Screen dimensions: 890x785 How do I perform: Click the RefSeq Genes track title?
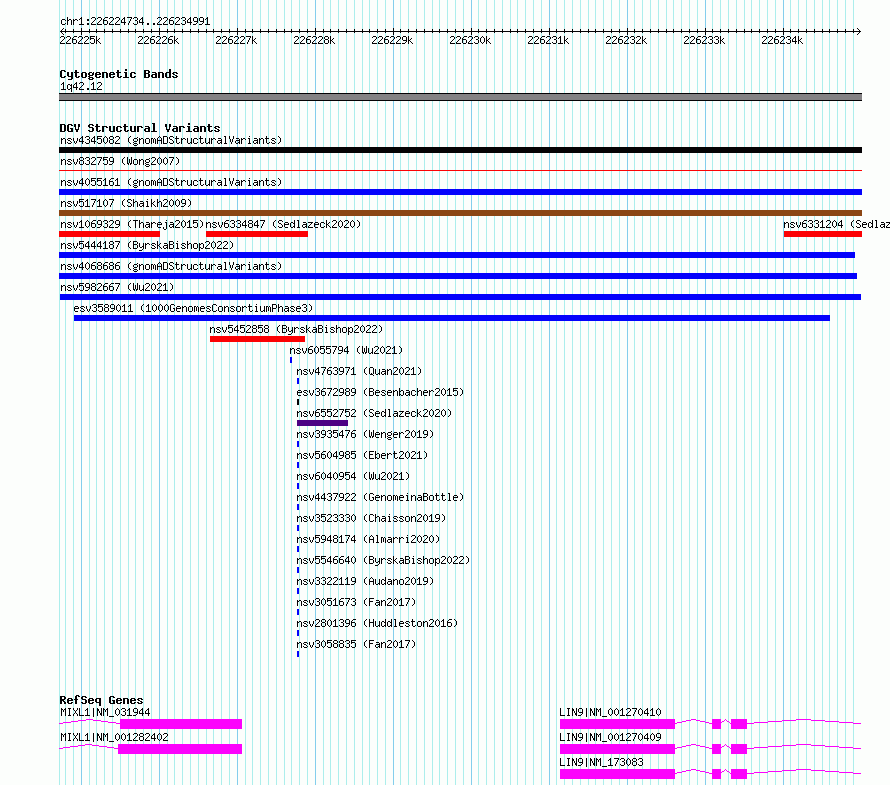coord(101,700)
